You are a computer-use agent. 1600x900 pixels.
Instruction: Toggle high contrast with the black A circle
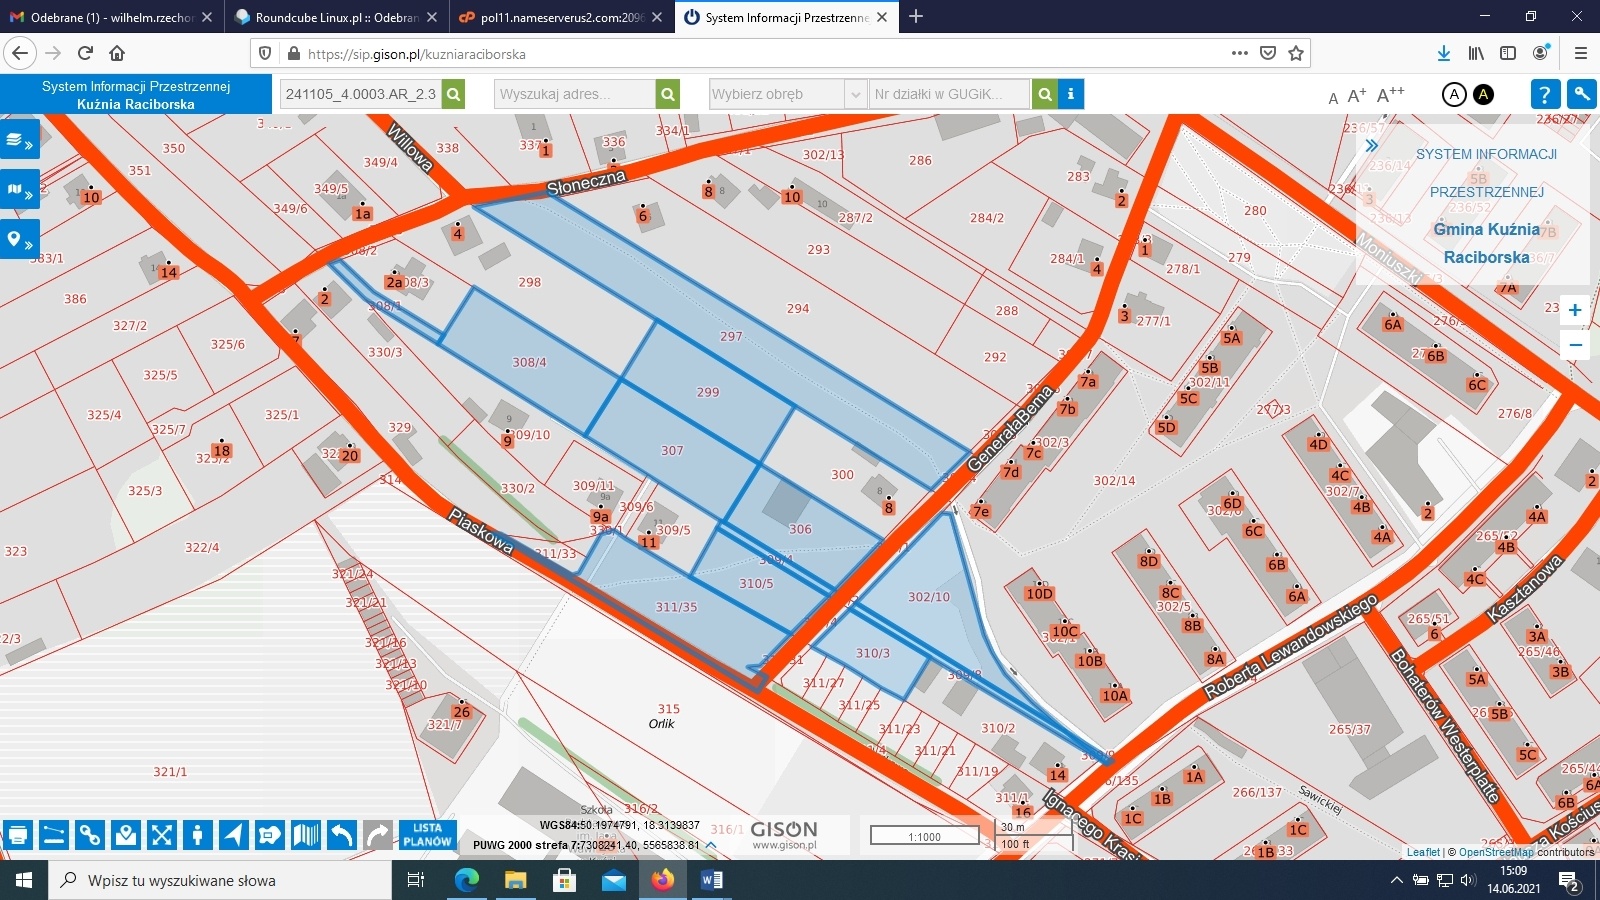point(1482,94)
